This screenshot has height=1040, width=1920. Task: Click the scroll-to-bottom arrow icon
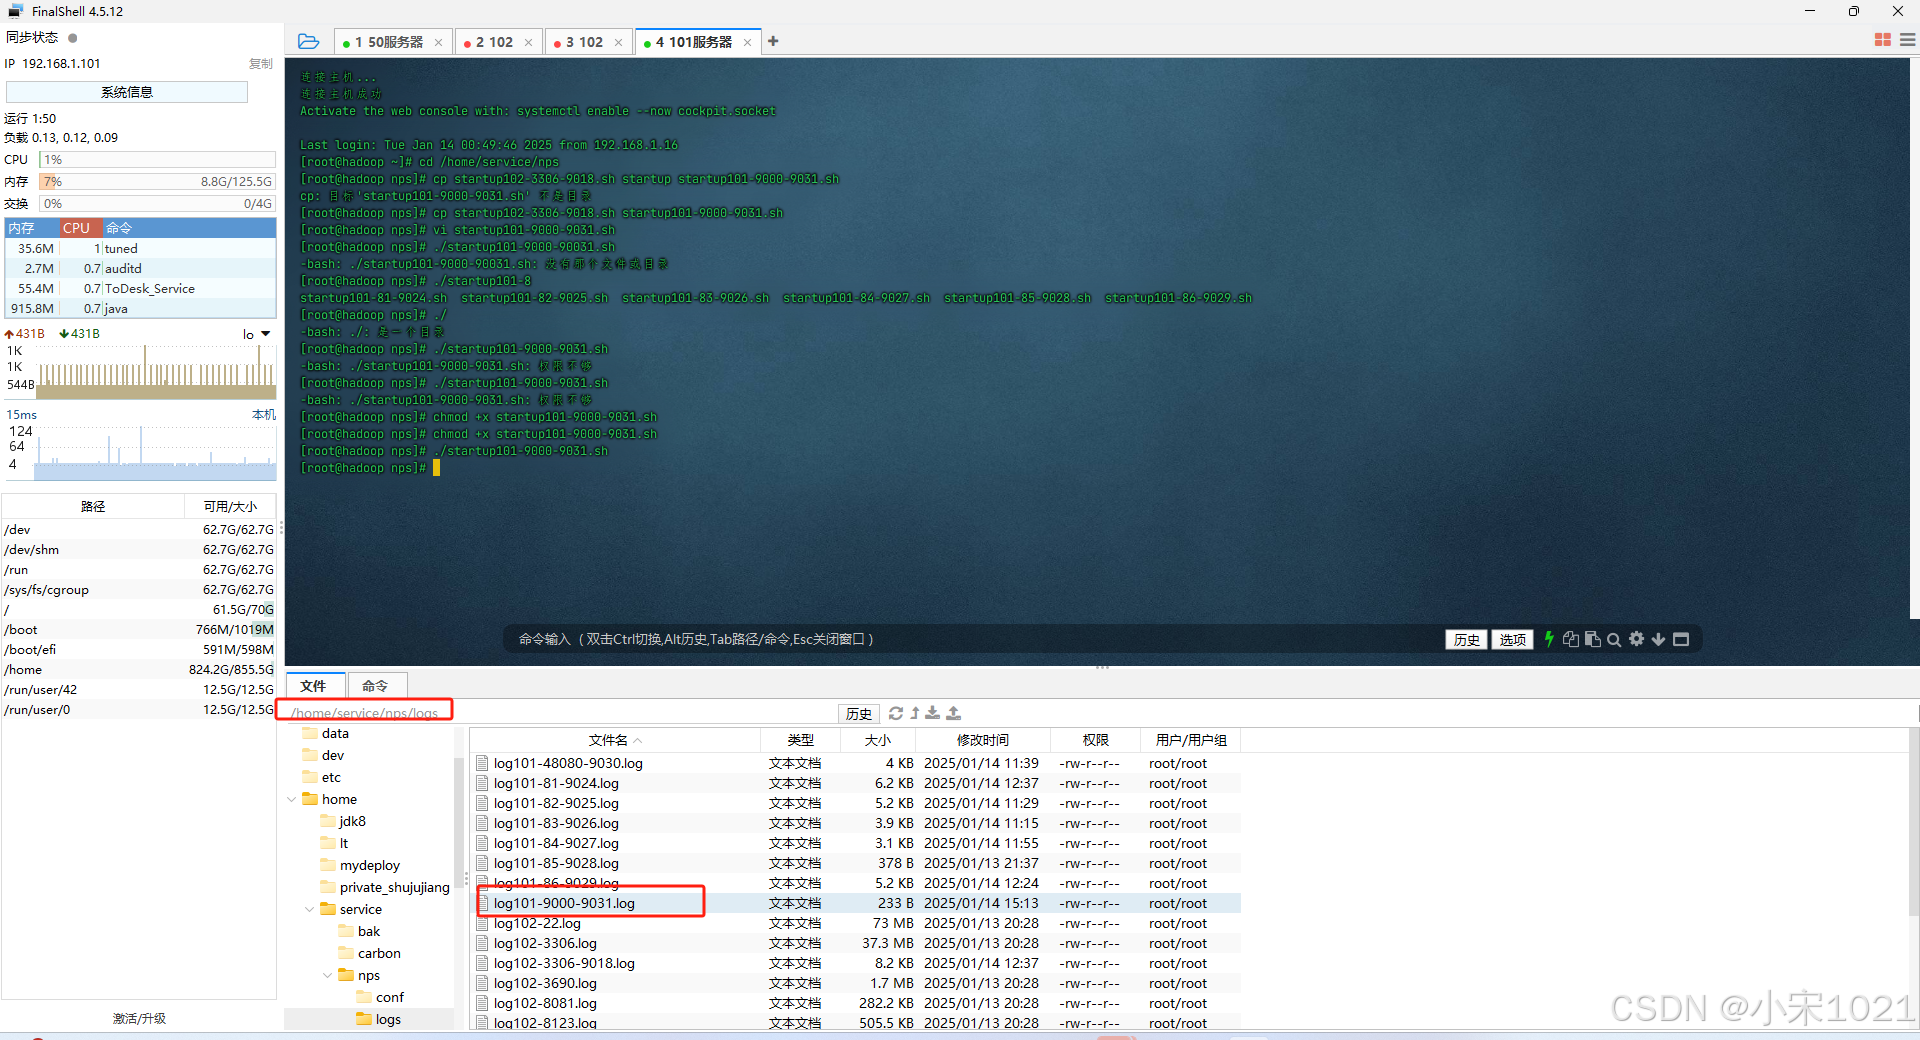click(1658, 639)
